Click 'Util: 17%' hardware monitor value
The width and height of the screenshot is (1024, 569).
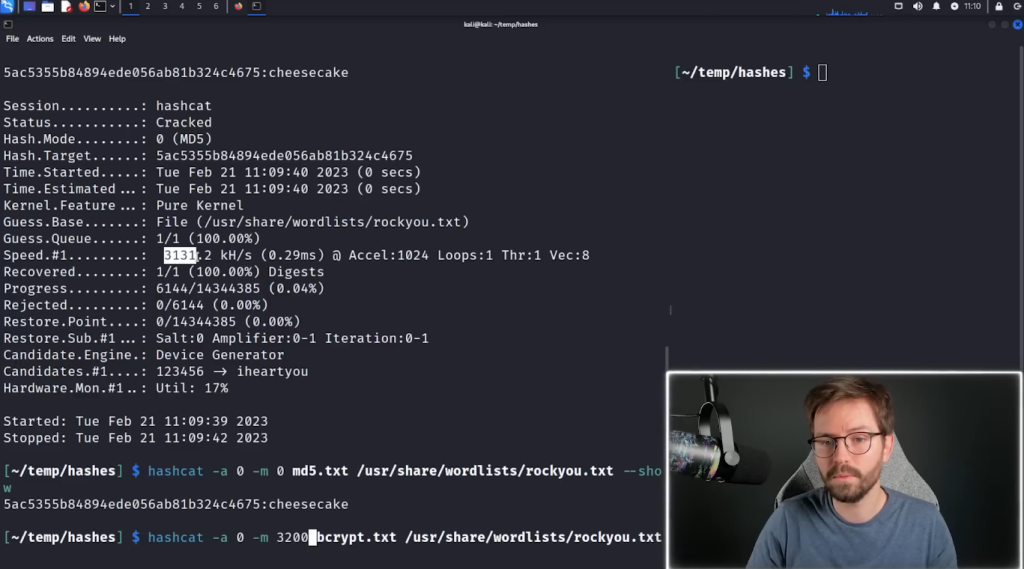click(x=192, y=388)
